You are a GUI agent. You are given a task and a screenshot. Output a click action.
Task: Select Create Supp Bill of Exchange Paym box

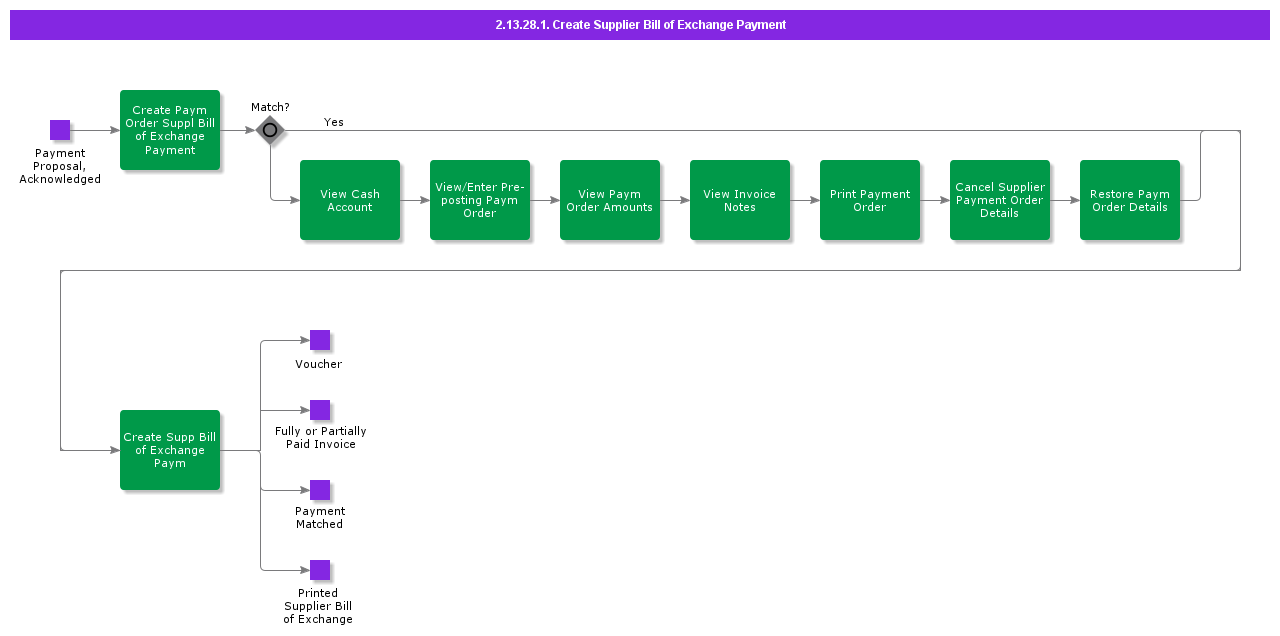(x=170, y=450)
